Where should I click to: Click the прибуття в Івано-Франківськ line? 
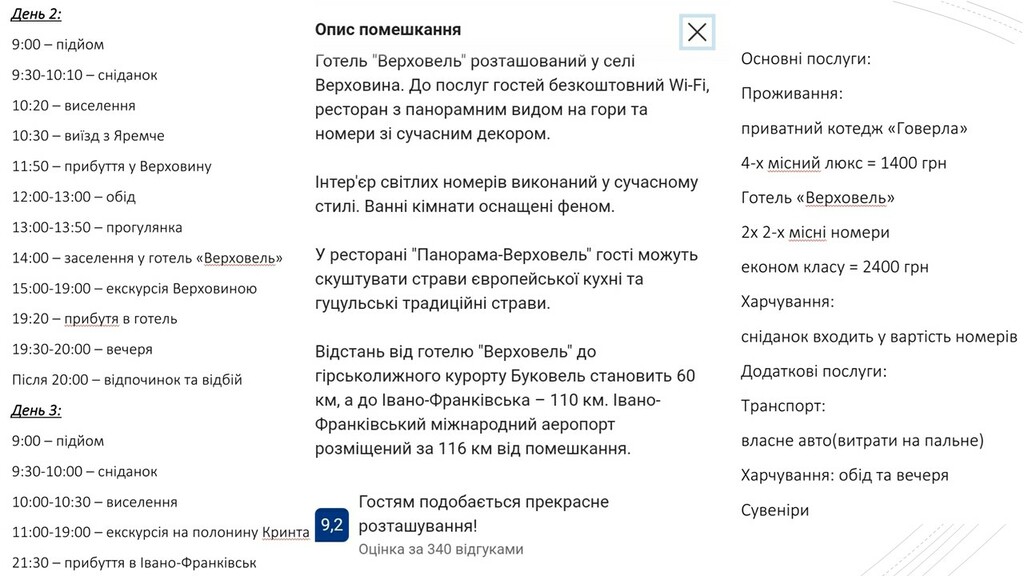click(134, 563)
